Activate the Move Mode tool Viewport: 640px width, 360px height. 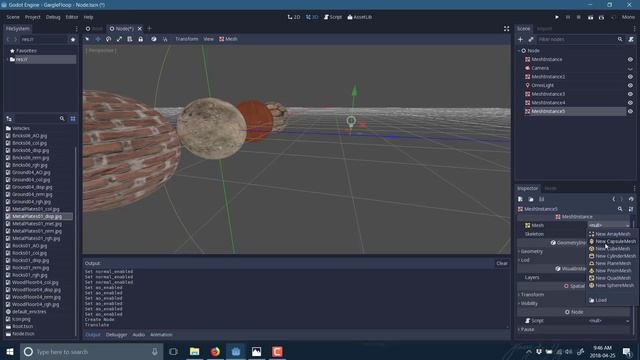tap(98, 39)
